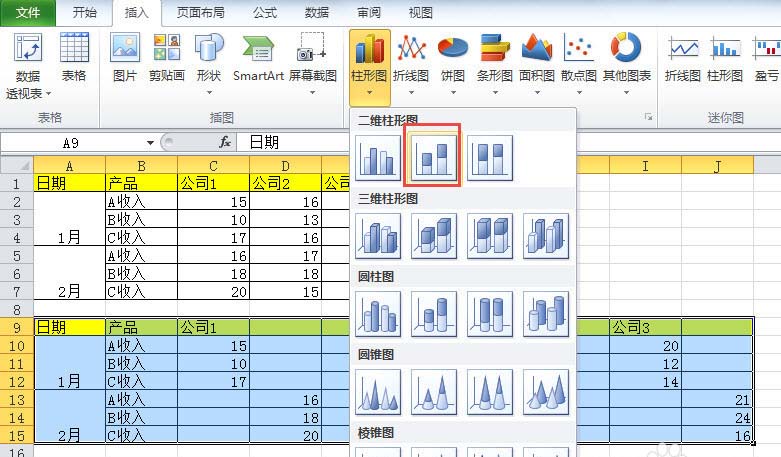Select cell B10 containing A收入
Viewport: 781px width, 457px height.
tap(141, 345)
